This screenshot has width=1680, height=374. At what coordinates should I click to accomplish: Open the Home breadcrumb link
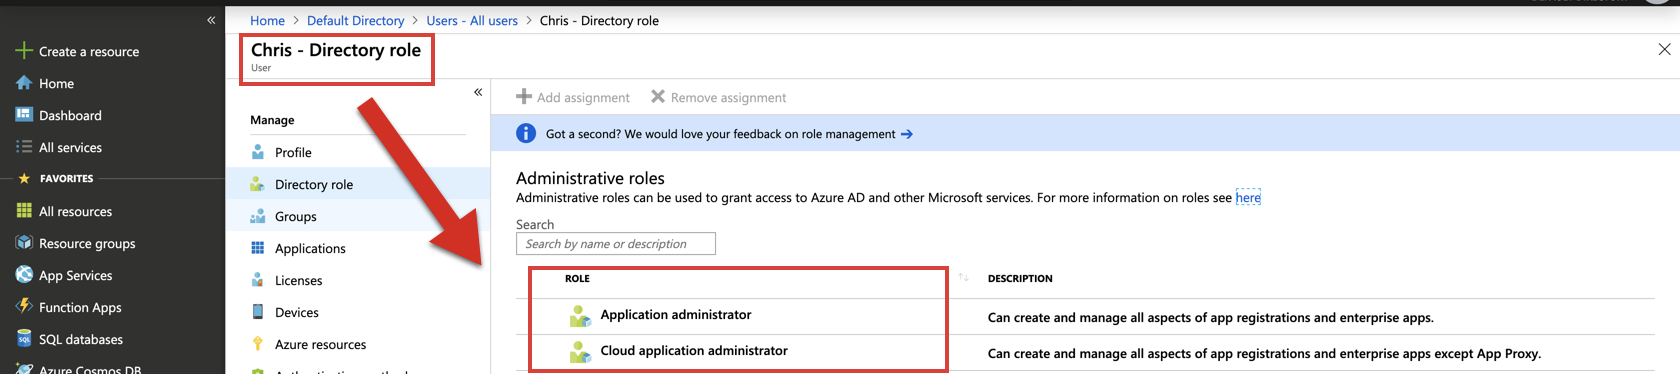coord(267,20)
